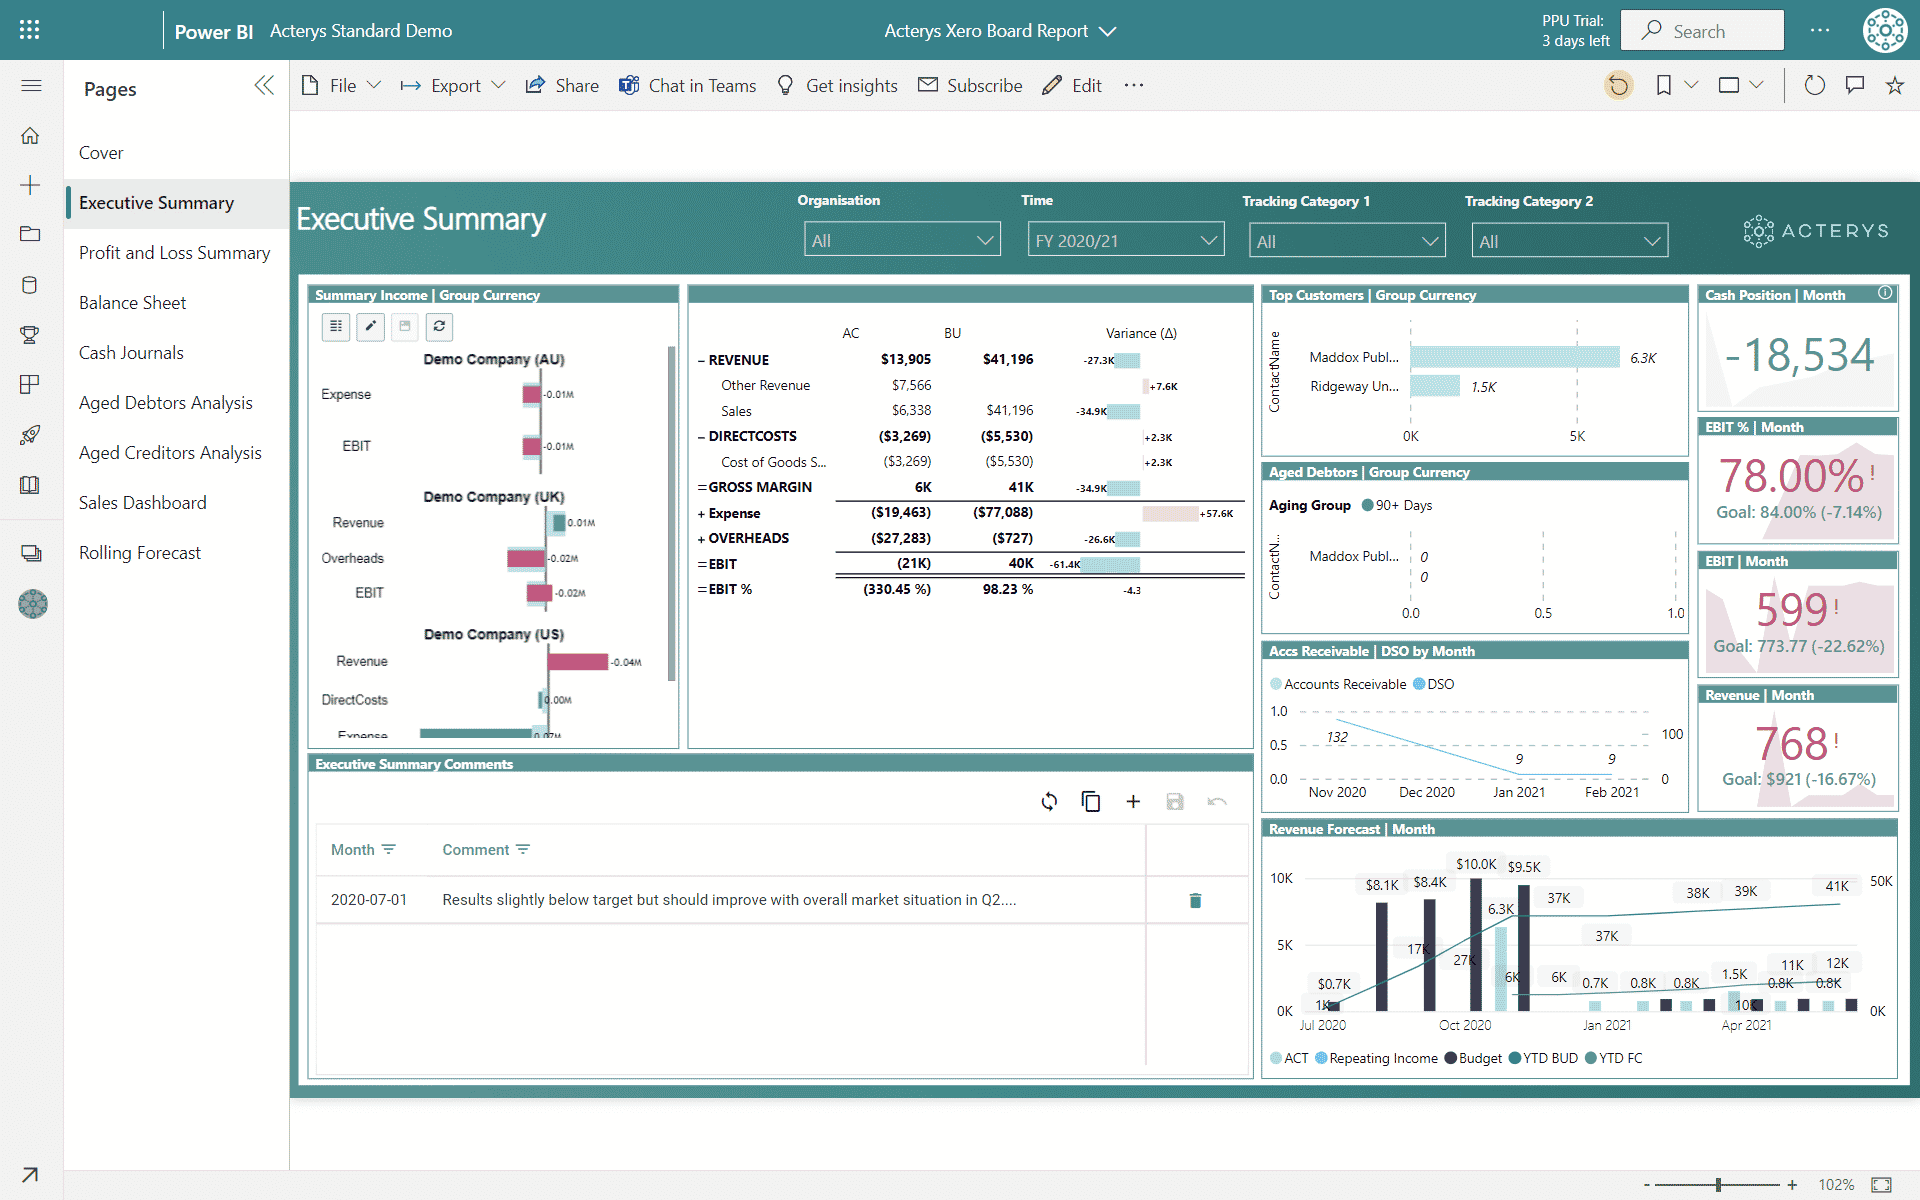Open the Workspaces icon in left rail

pyautogui.click(x=30, y=553)
